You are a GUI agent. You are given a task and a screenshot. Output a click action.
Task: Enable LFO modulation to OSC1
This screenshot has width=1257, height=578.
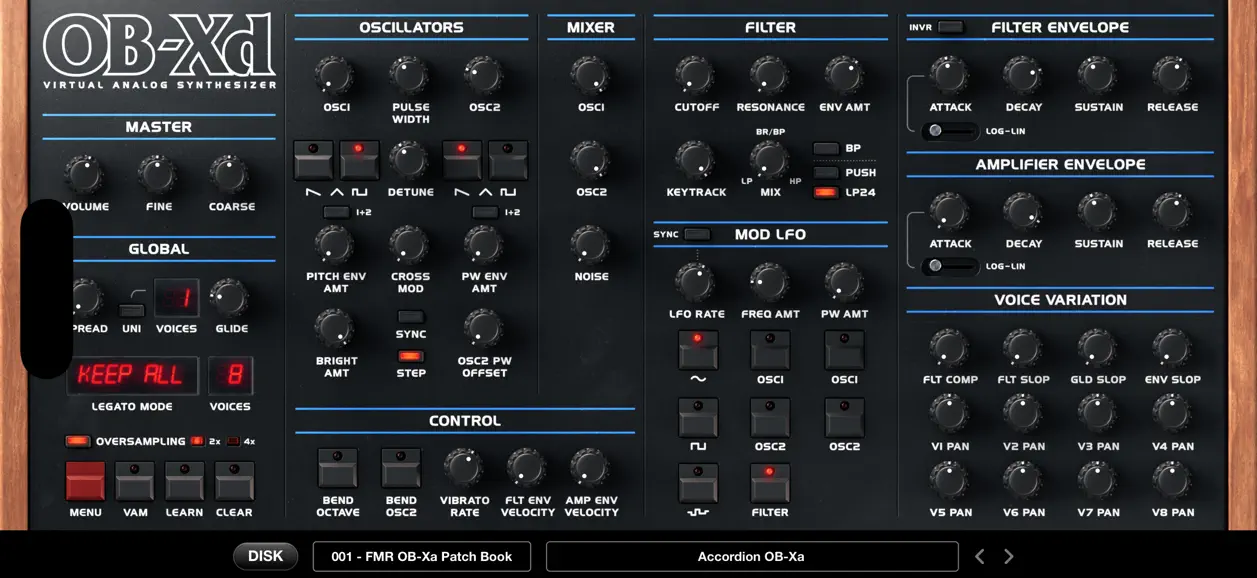[x=770, y=350]
